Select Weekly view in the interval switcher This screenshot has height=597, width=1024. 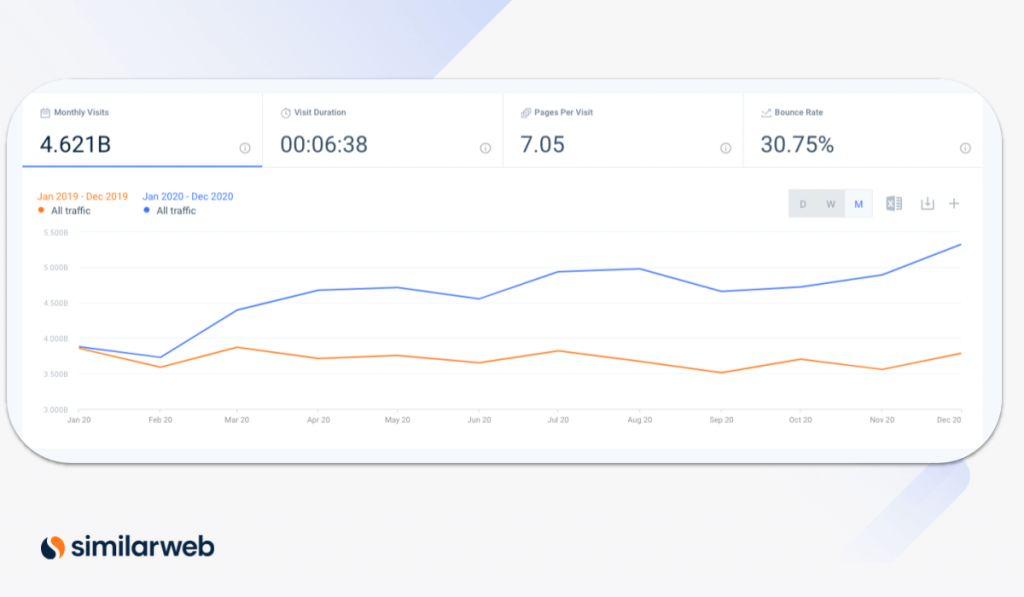click(831, 203)
